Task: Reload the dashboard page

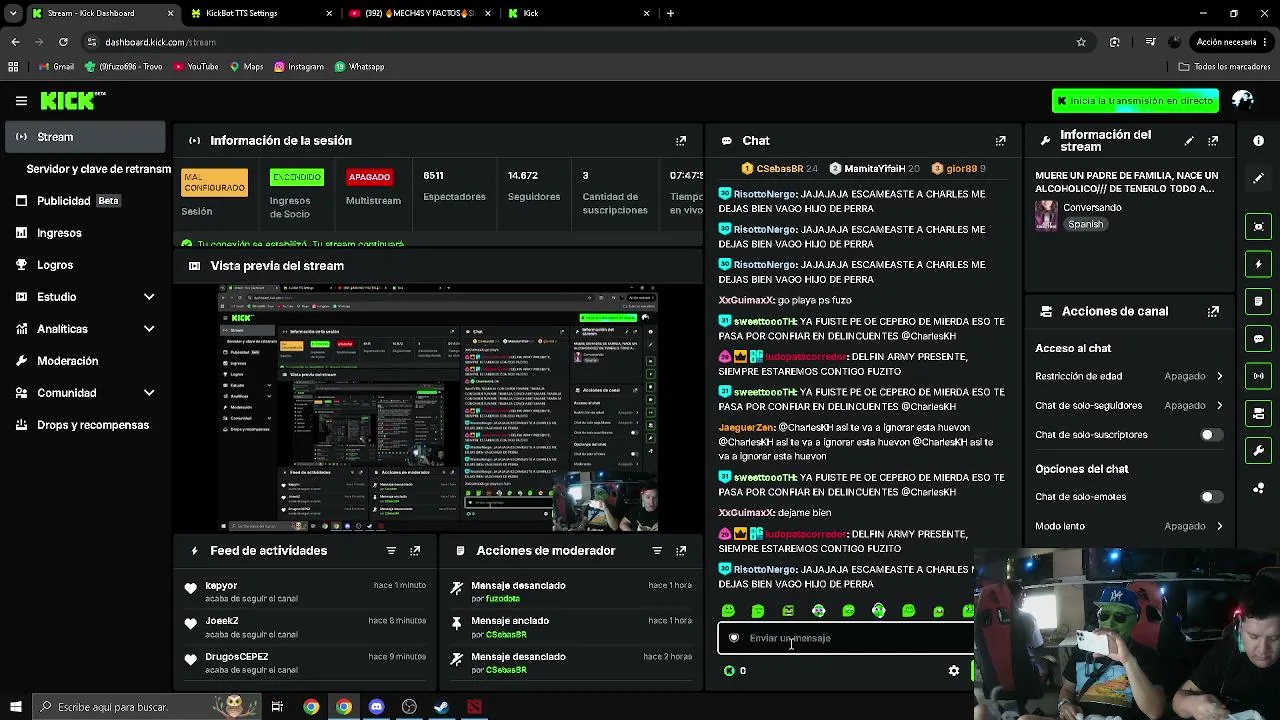Action: (x=63, y=42)
